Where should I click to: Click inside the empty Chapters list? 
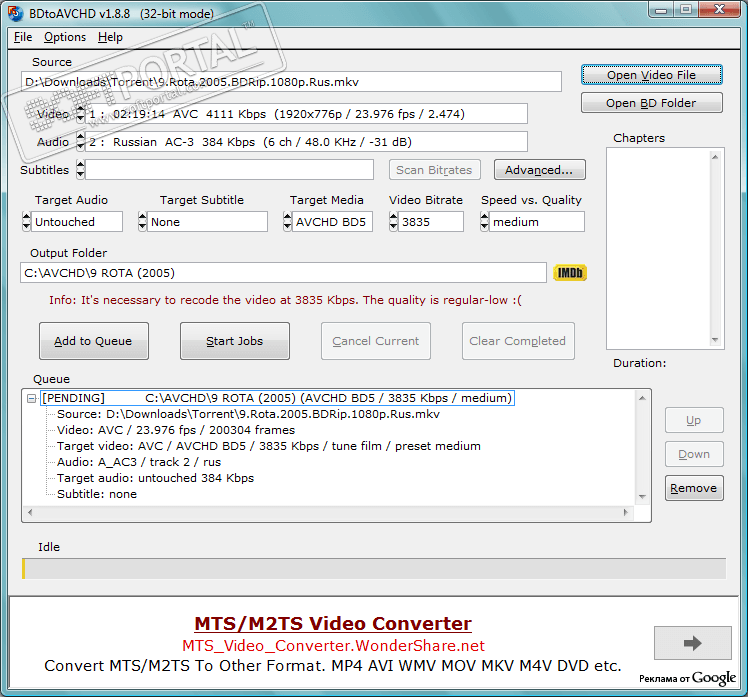click(x=658, y=249)
